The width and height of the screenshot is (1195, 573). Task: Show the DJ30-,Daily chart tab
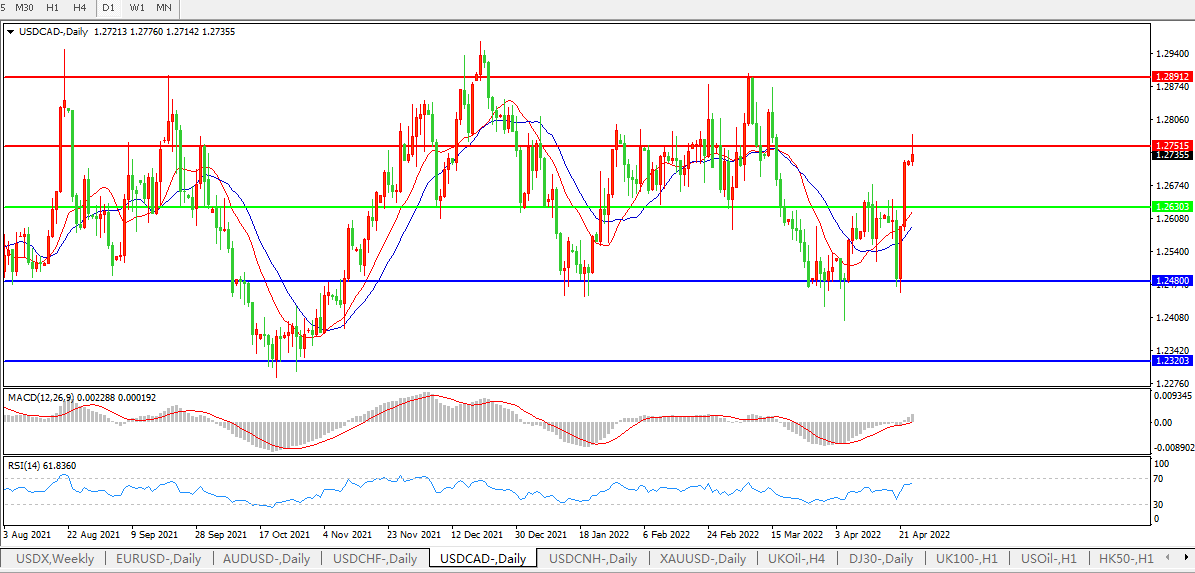click(880, 558)
